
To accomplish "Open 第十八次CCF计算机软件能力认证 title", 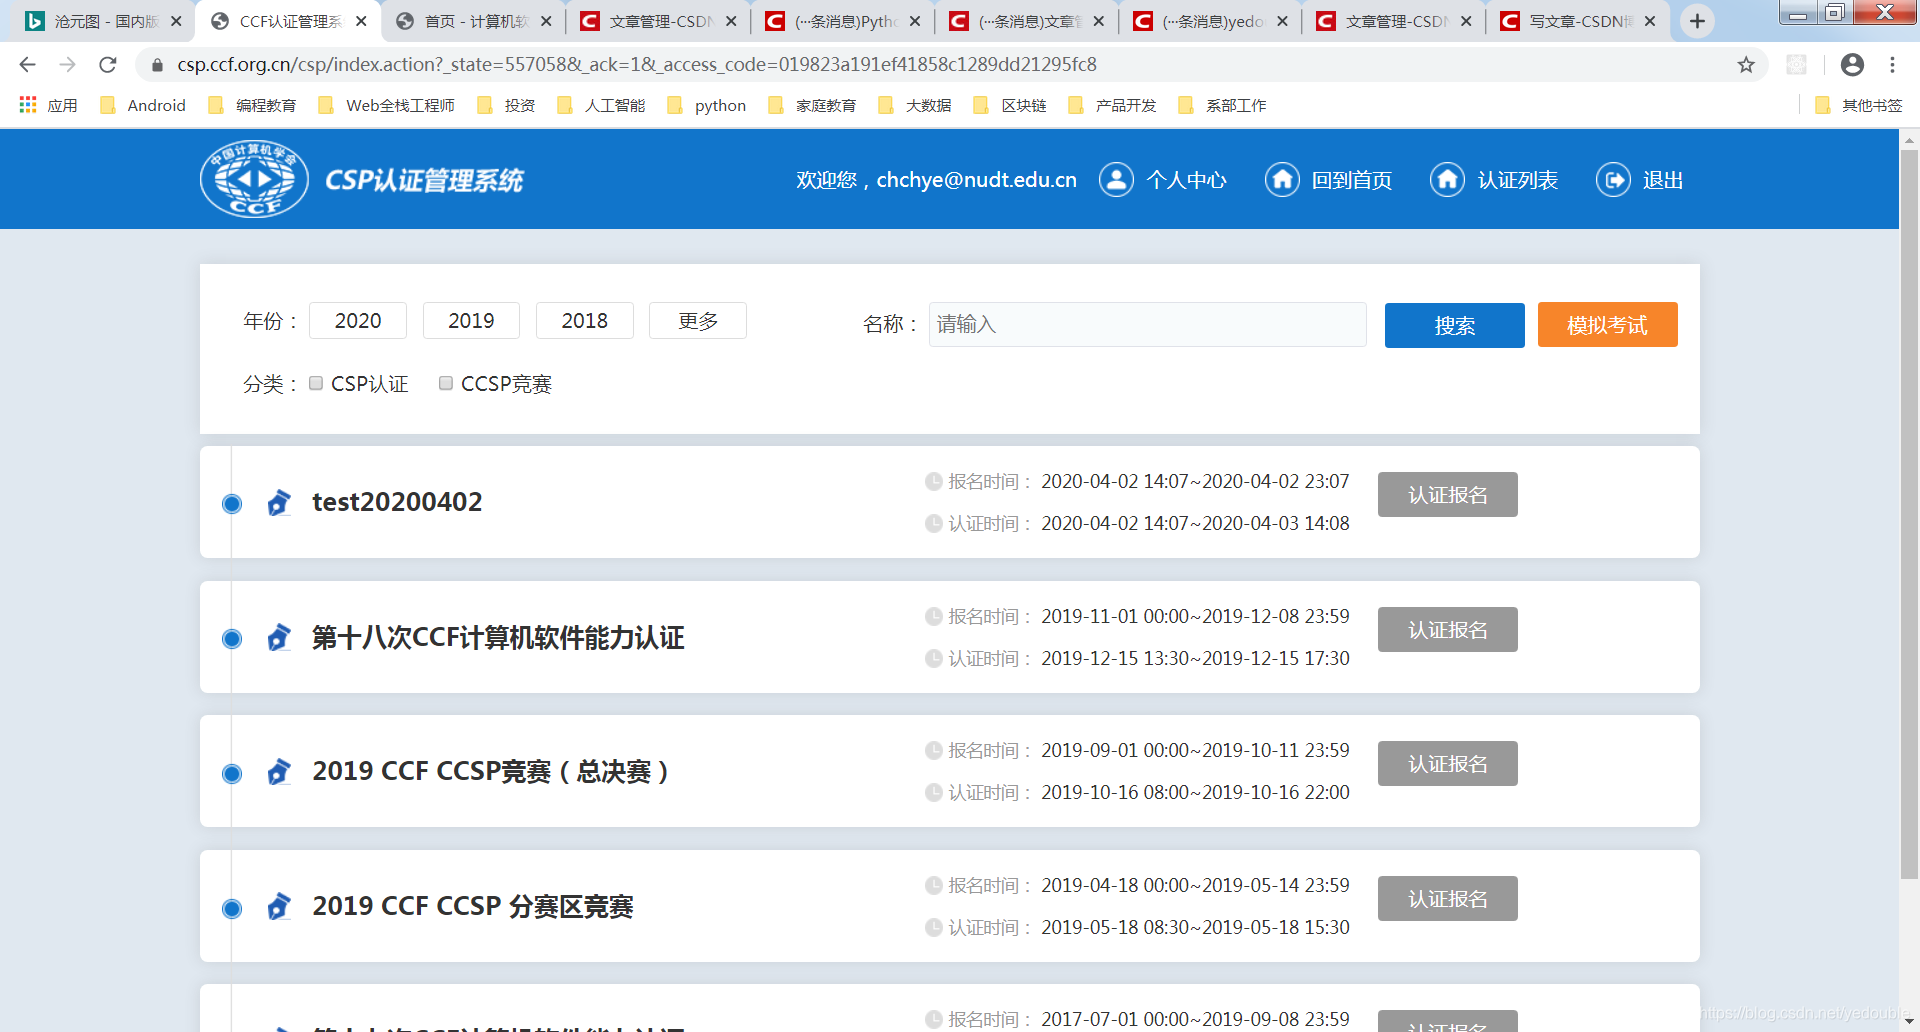I will [498, 637].
